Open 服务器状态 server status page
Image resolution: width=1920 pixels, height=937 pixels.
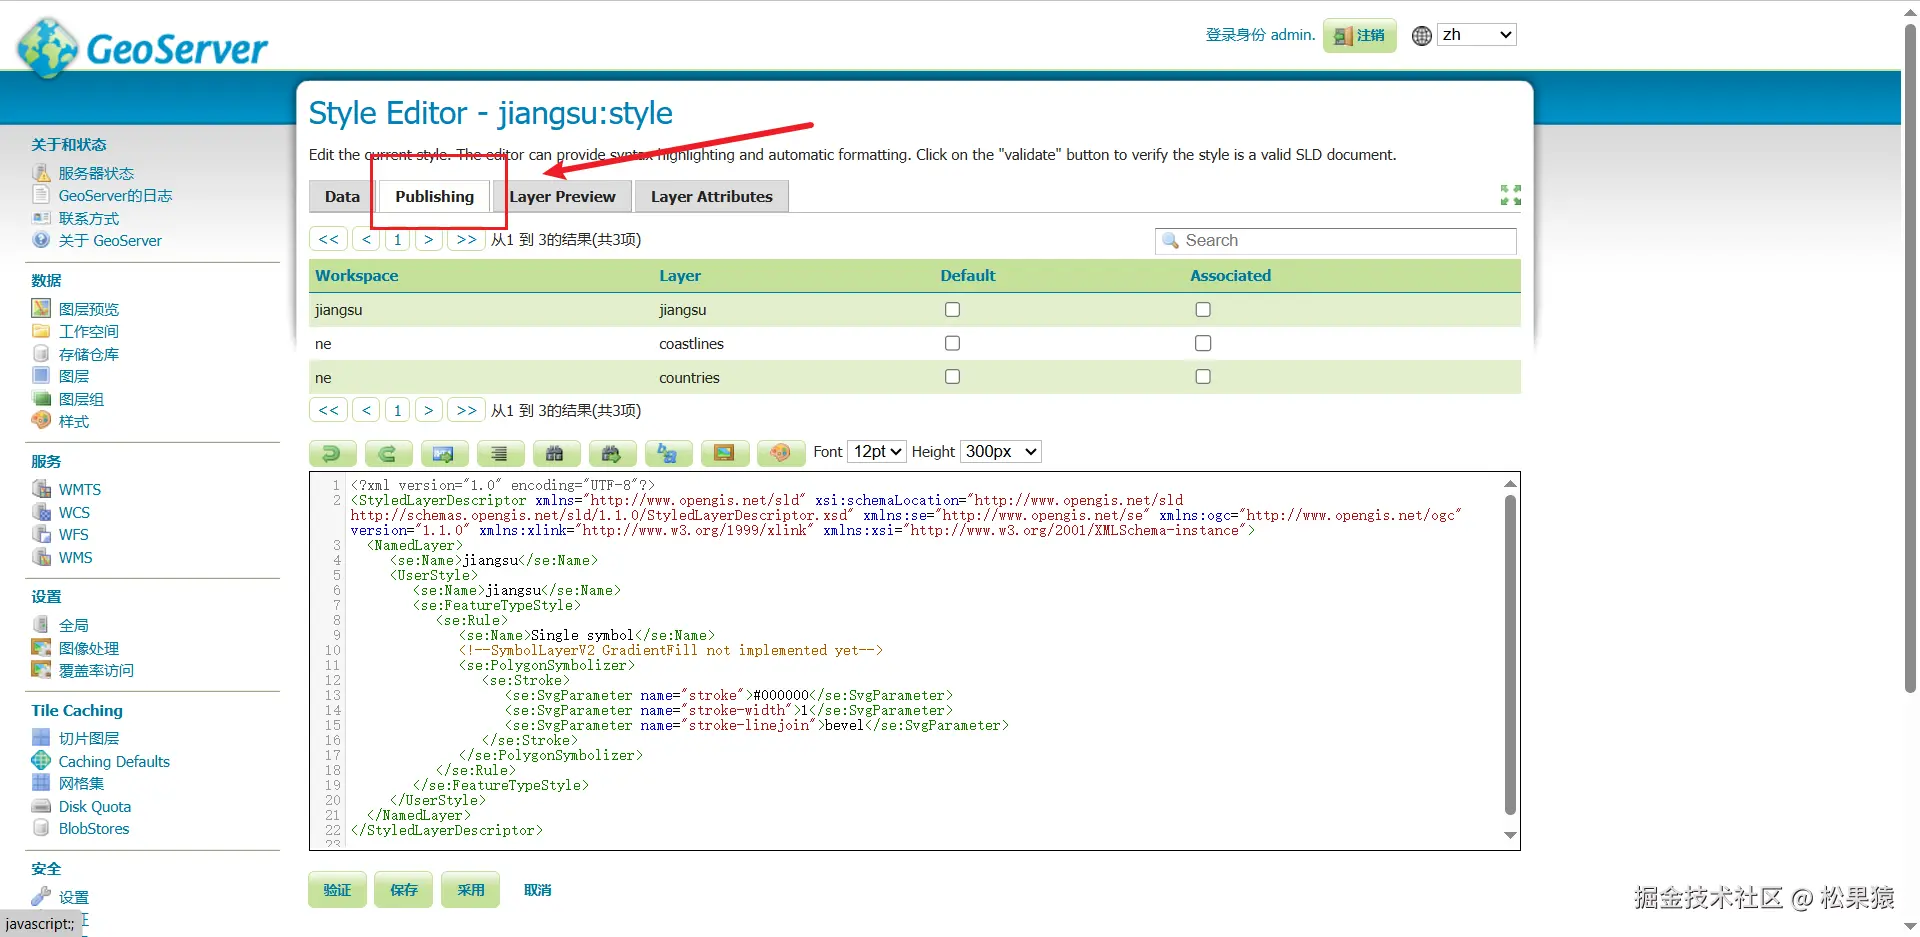point(96,173)
